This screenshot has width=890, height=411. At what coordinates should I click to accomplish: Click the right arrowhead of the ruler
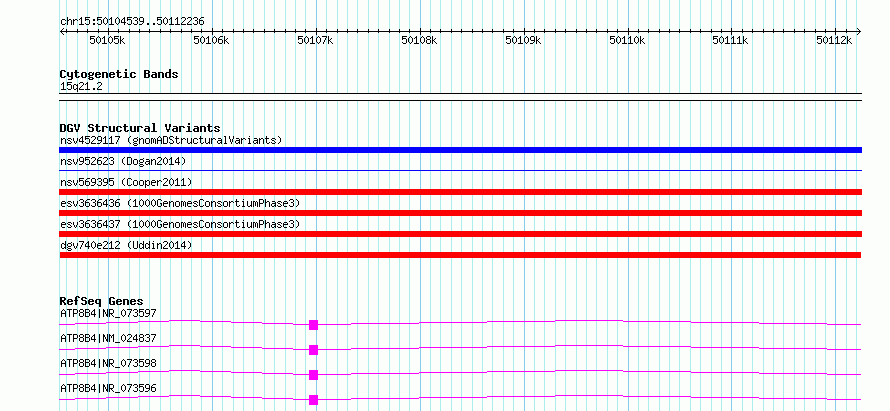pyautogui.click(x=859, y=31)
